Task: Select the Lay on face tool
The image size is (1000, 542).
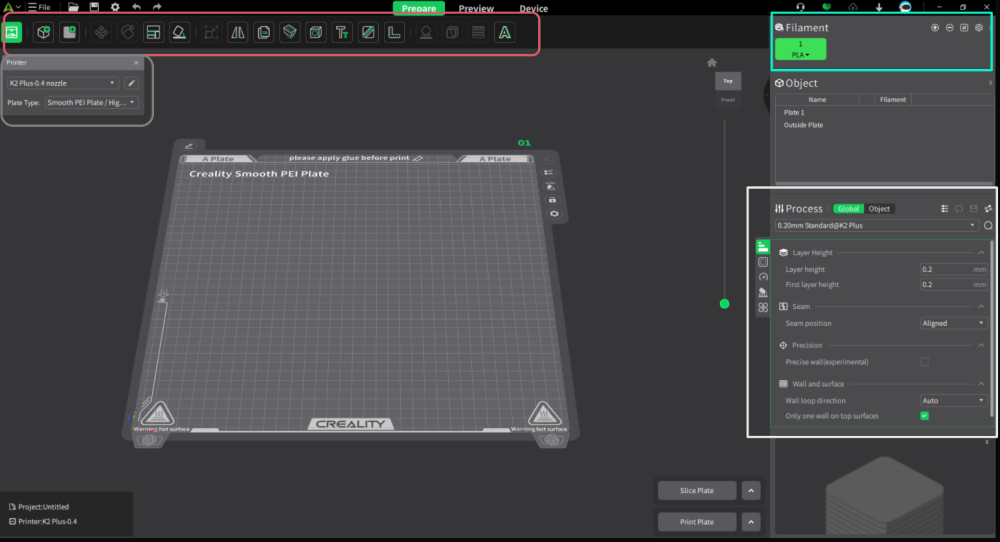Action: click(179, 33)
